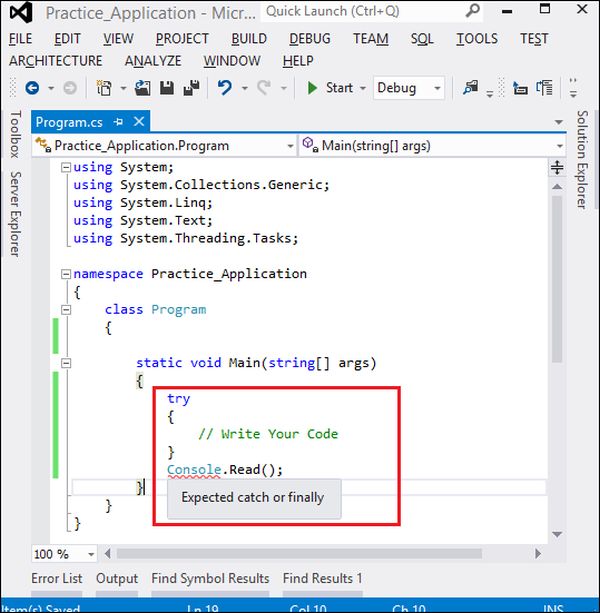600x613 pixels.
Task: Open the HELP menu
Action: (298, 61)
